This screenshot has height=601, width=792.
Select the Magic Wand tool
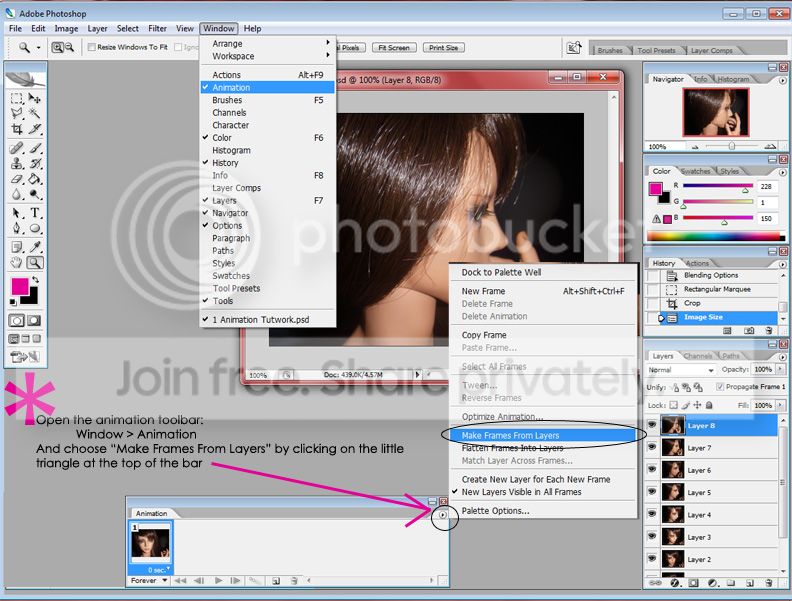(34, 114)
